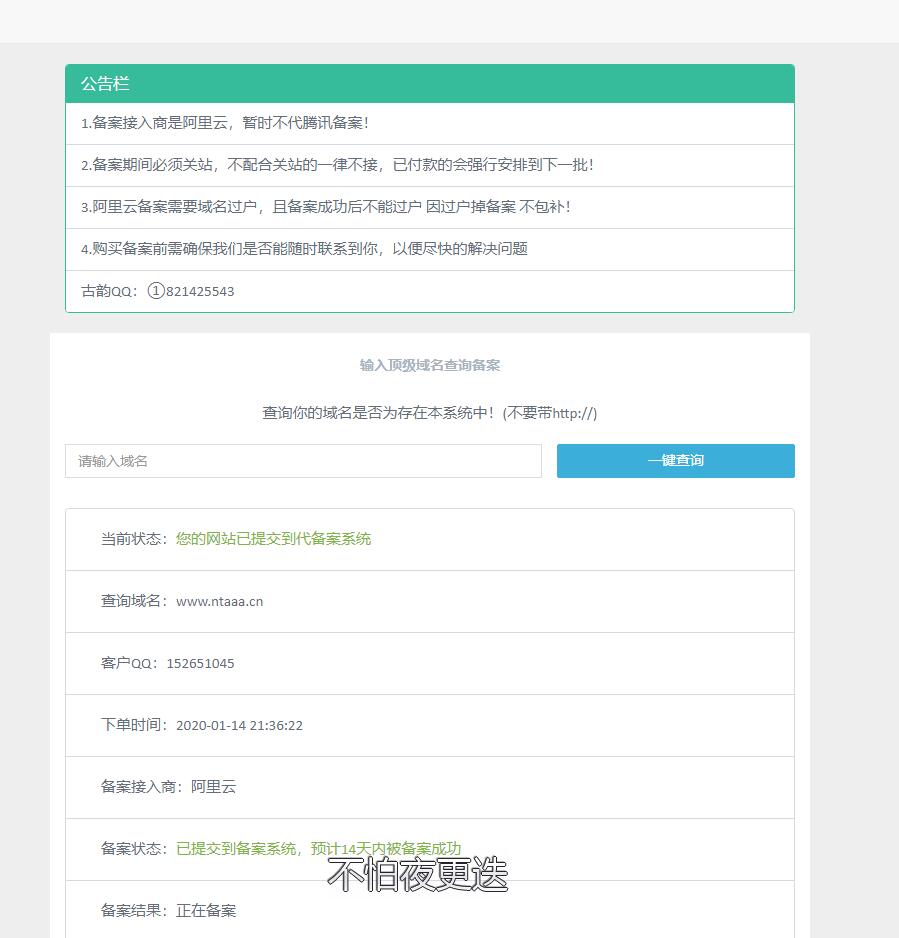Click the QQ number 821425543
The width and height of the screenshot is (899, 938).
[x=200, y=291]
